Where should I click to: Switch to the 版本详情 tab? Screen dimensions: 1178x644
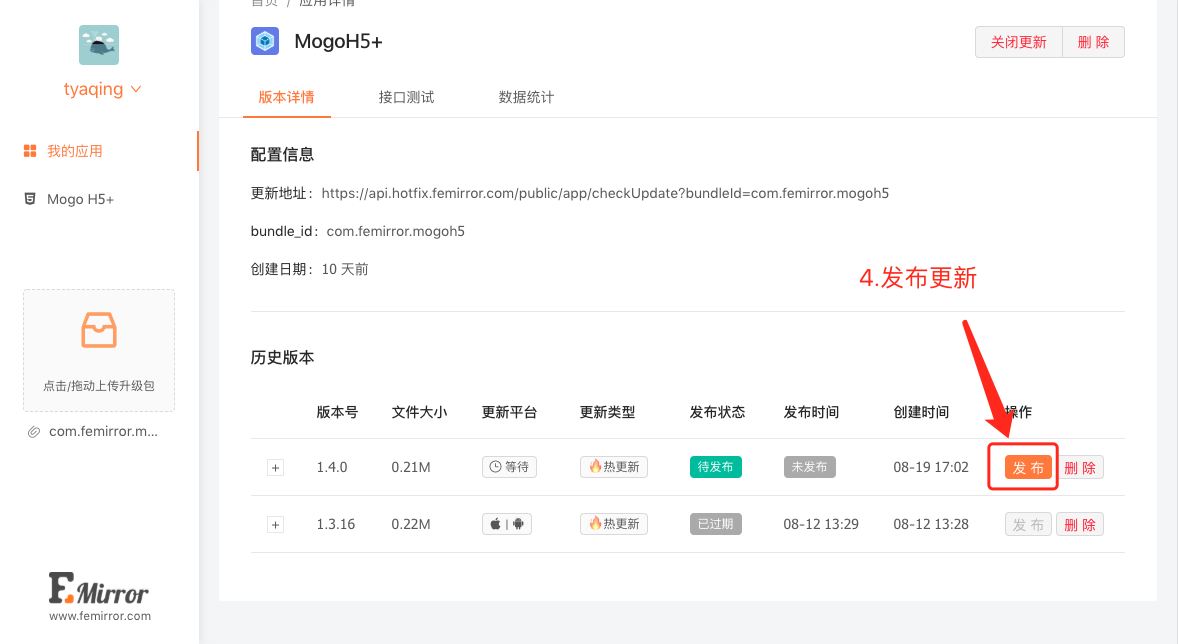click(x=286, y=97)
